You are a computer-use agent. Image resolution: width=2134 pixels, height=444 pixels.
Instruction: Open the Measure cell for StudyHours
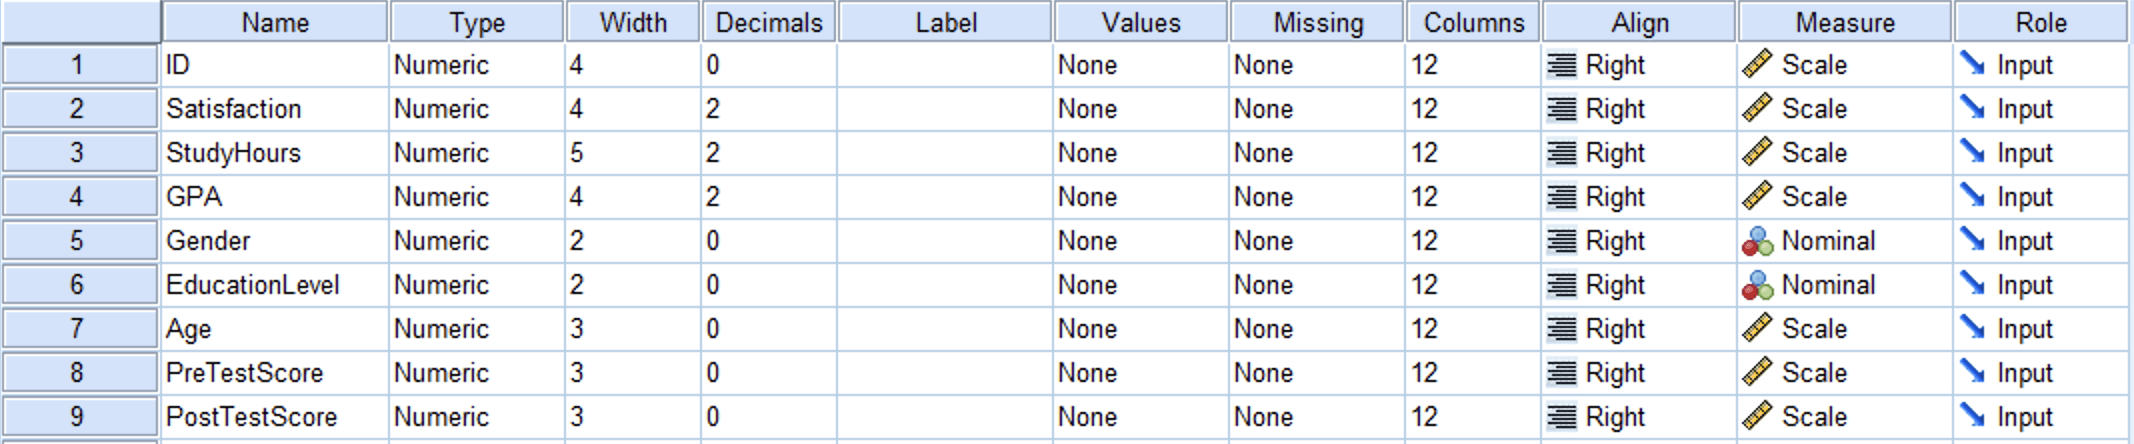click(x=1844, y=153)
